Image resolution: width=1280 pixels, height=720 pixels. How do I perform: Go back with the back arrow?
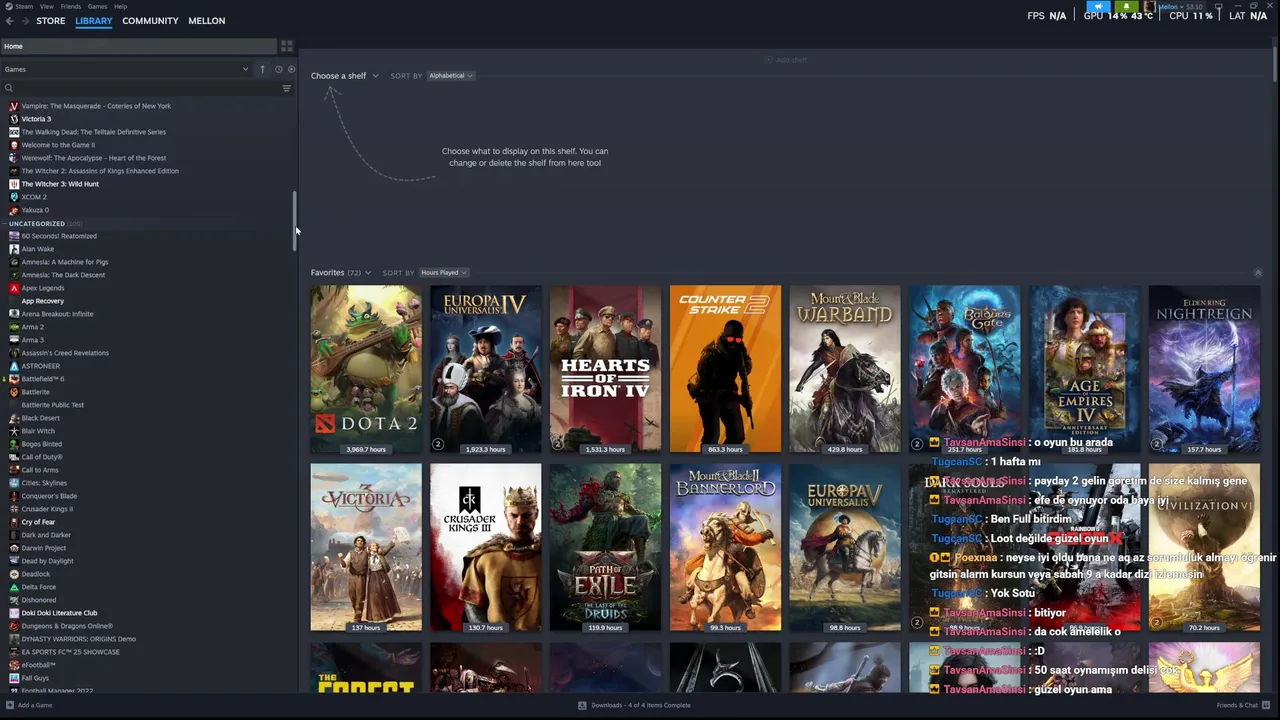click(x=10, y=21)
